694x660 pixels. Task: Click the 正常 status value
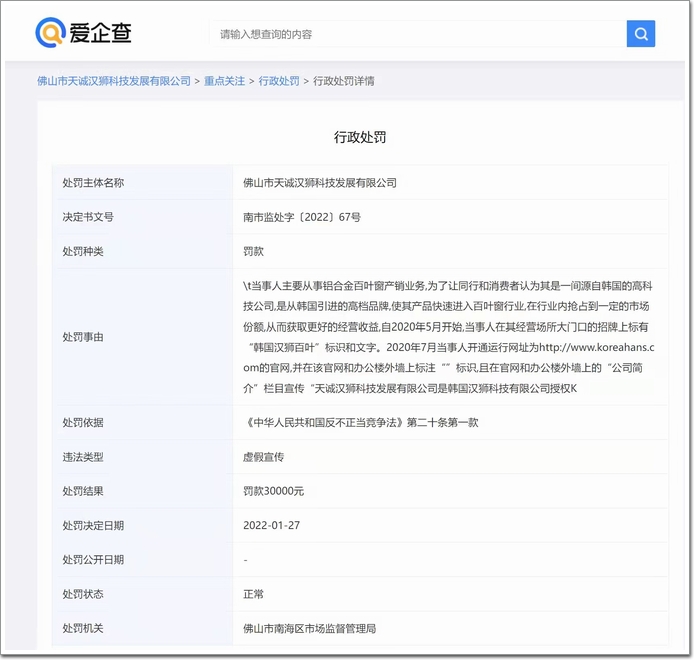click(x=254, y=594)
